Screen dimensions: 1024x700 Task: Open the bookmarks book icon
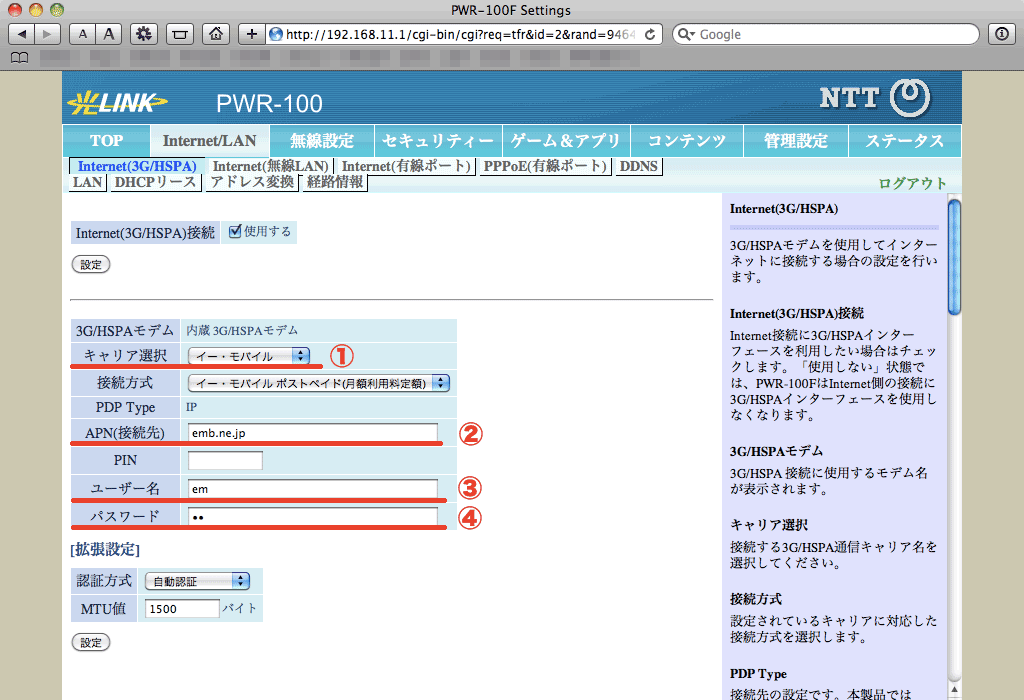click(20, 57)
